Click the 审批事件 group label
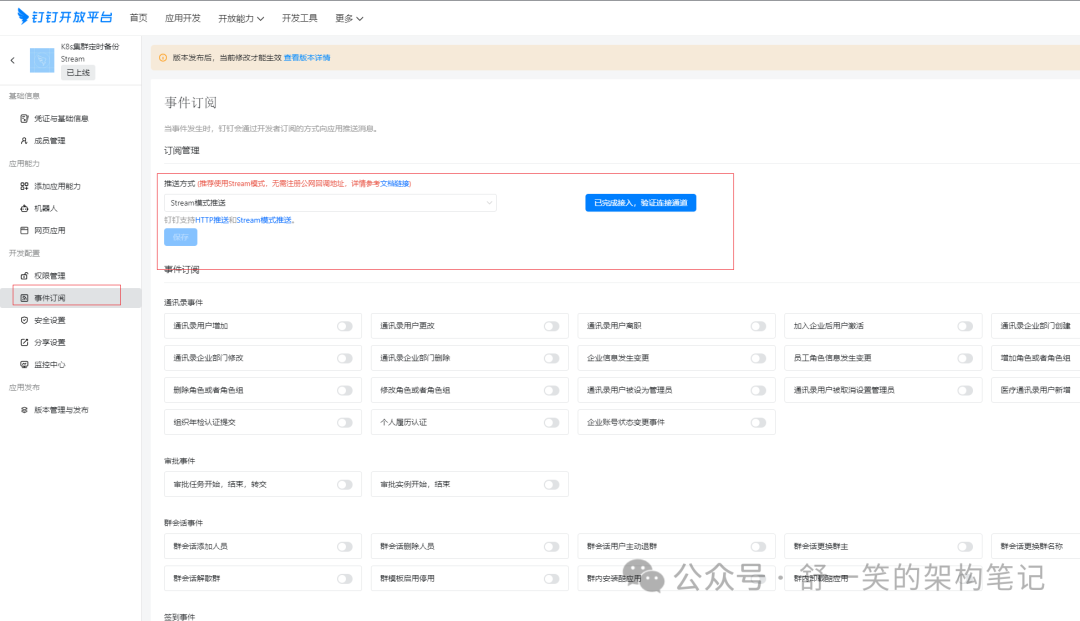The width and height of the screenshot is (1080, 621). 179,461
